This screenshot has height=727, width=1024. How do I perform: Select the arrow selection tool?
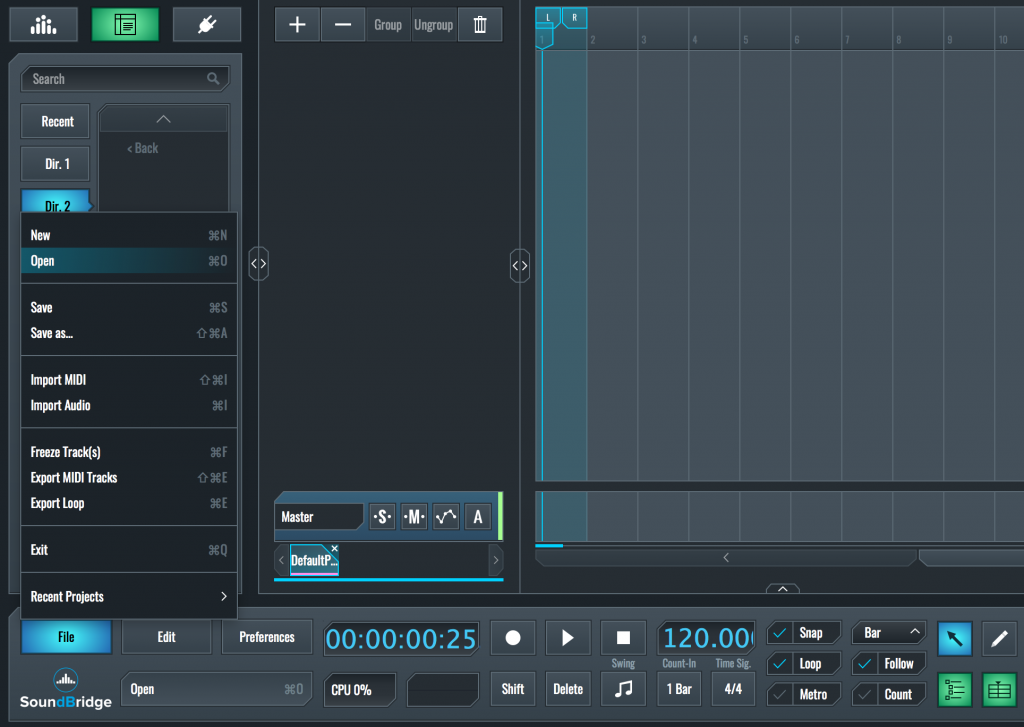click(x=954, y=638)
